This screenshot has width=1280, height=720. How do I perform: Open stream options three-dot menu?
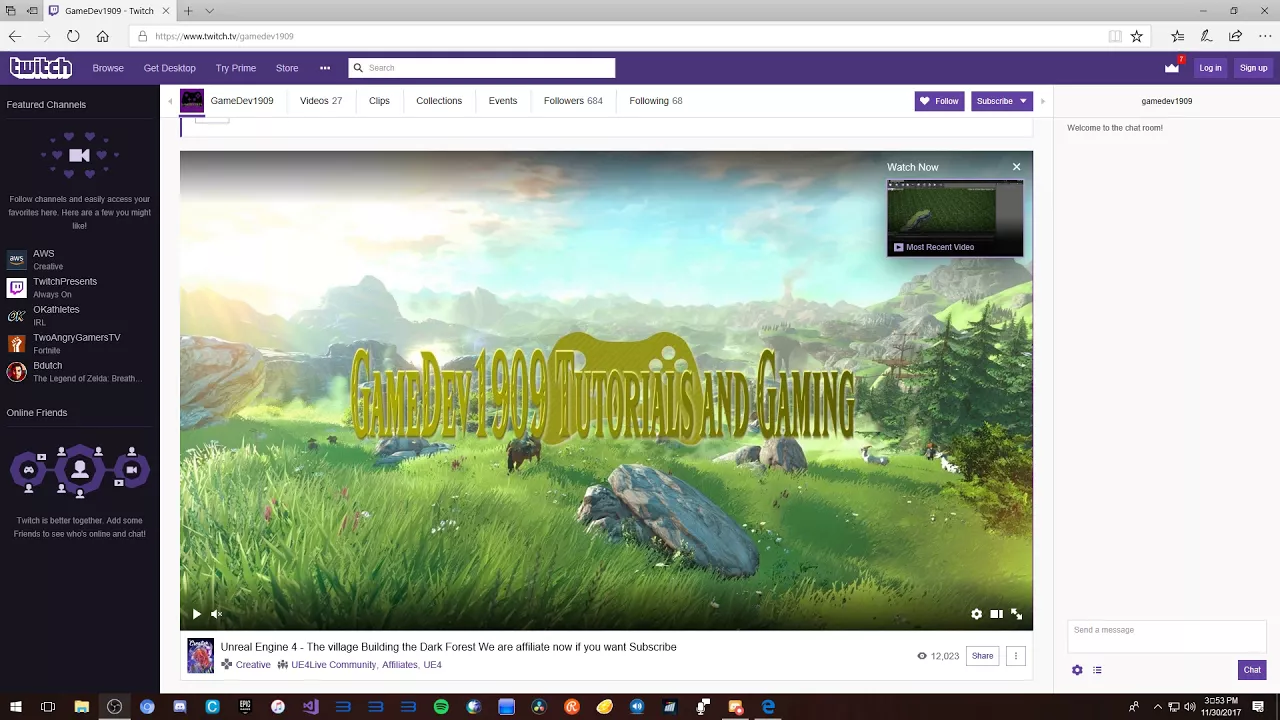click(x=1016, y=656)
